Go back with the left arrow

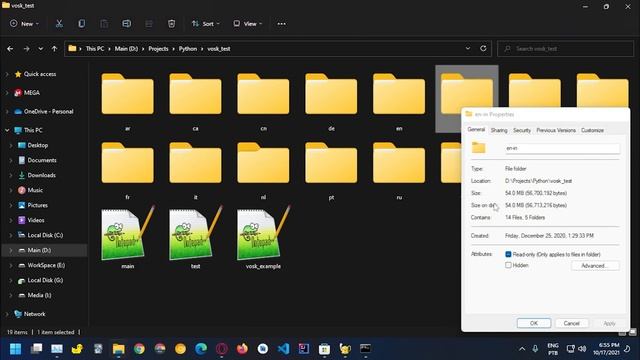coord(10,49)
